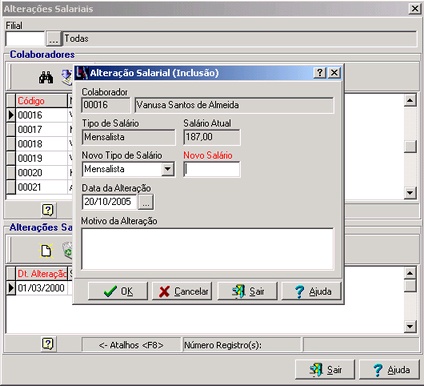Select row 00017 in the Código column
Viewport: 424px width, 386px height.
click(x=42, y=129)
